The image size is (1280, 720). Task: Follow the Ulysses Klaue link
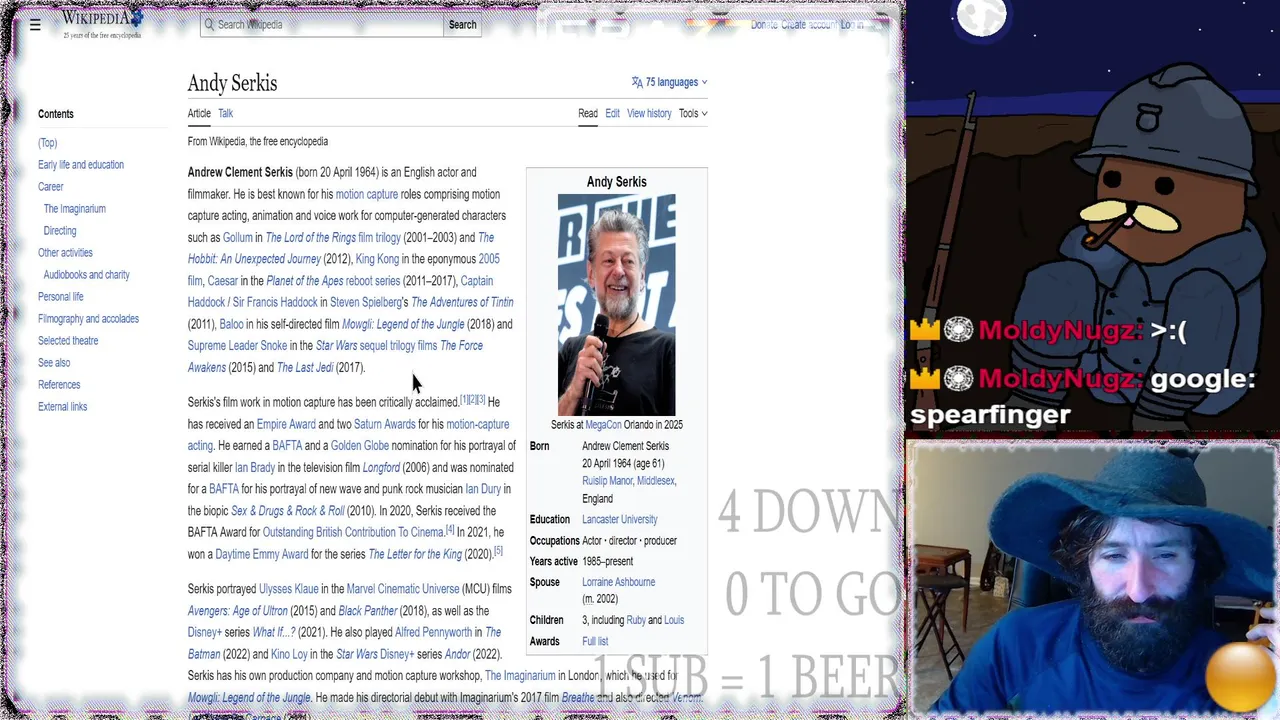coord(288,589)
